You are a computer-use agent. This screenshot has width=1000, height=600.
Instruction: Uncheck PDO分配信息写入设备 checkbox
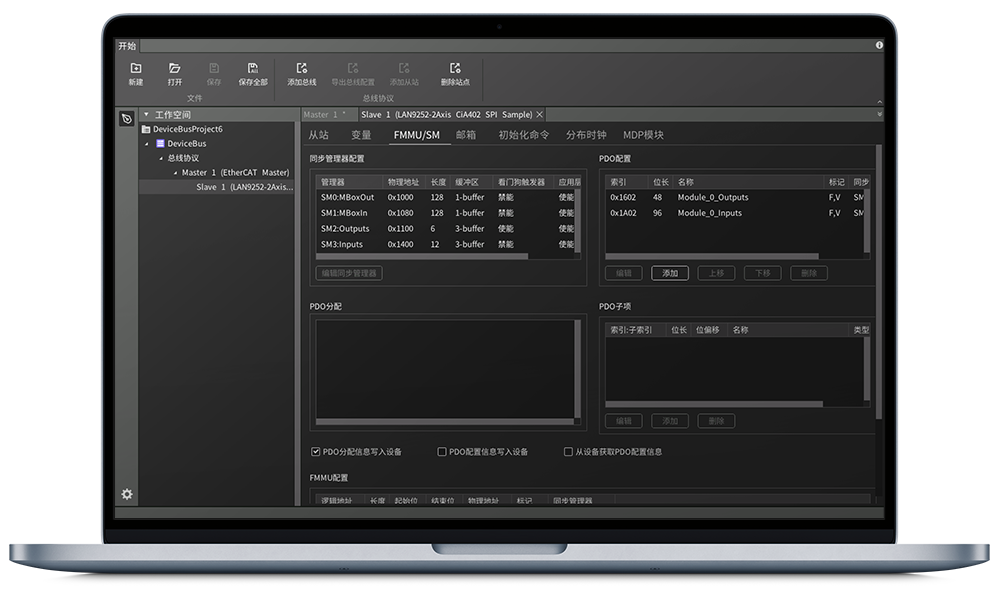[x=316, y=452]
